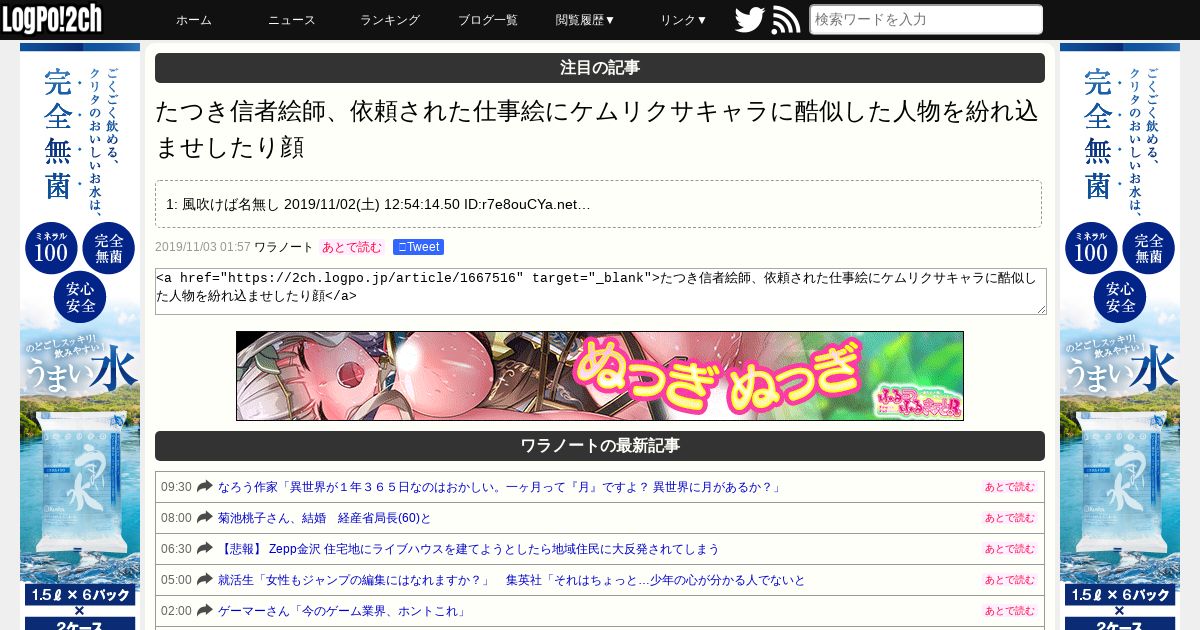Screen dimensions: 1200x630
Task: Click あとで読む for なろう作家 article
Action: pos(1010,487)
